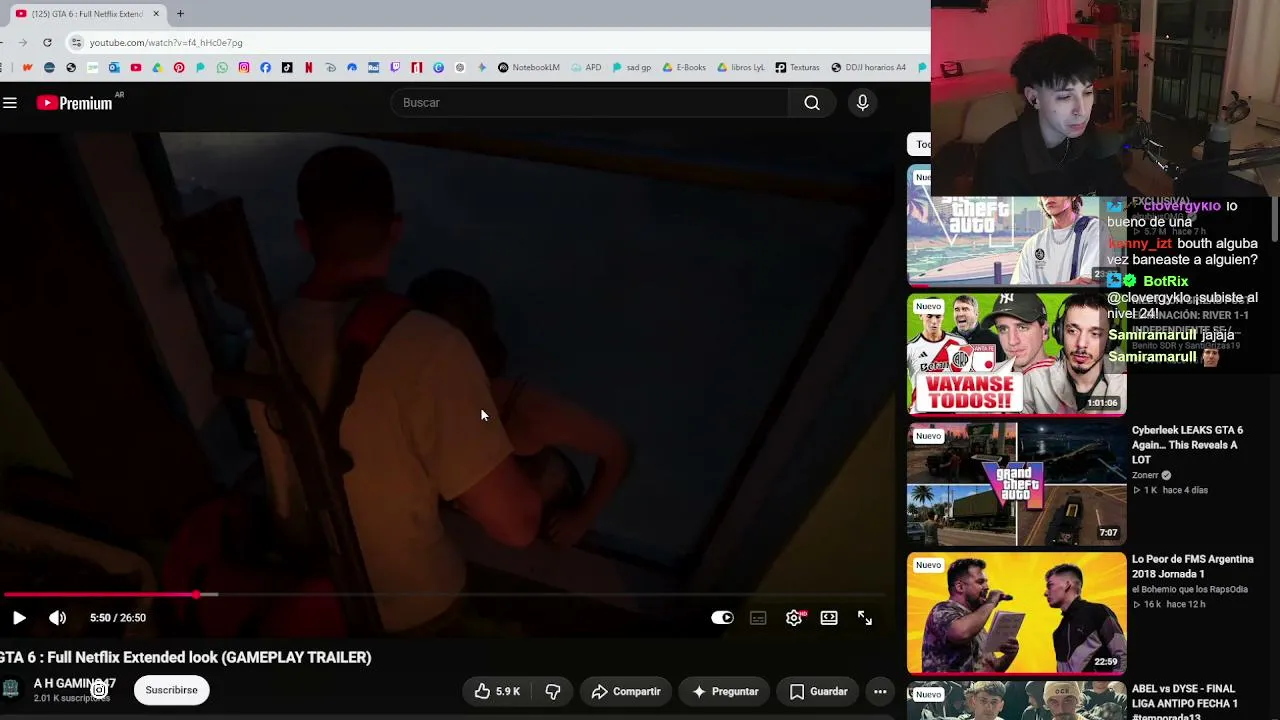The height and width of the screenshot is (720, 1280).
Task: Open the A H GAMING channel avatar
Action: pos(11,689)
